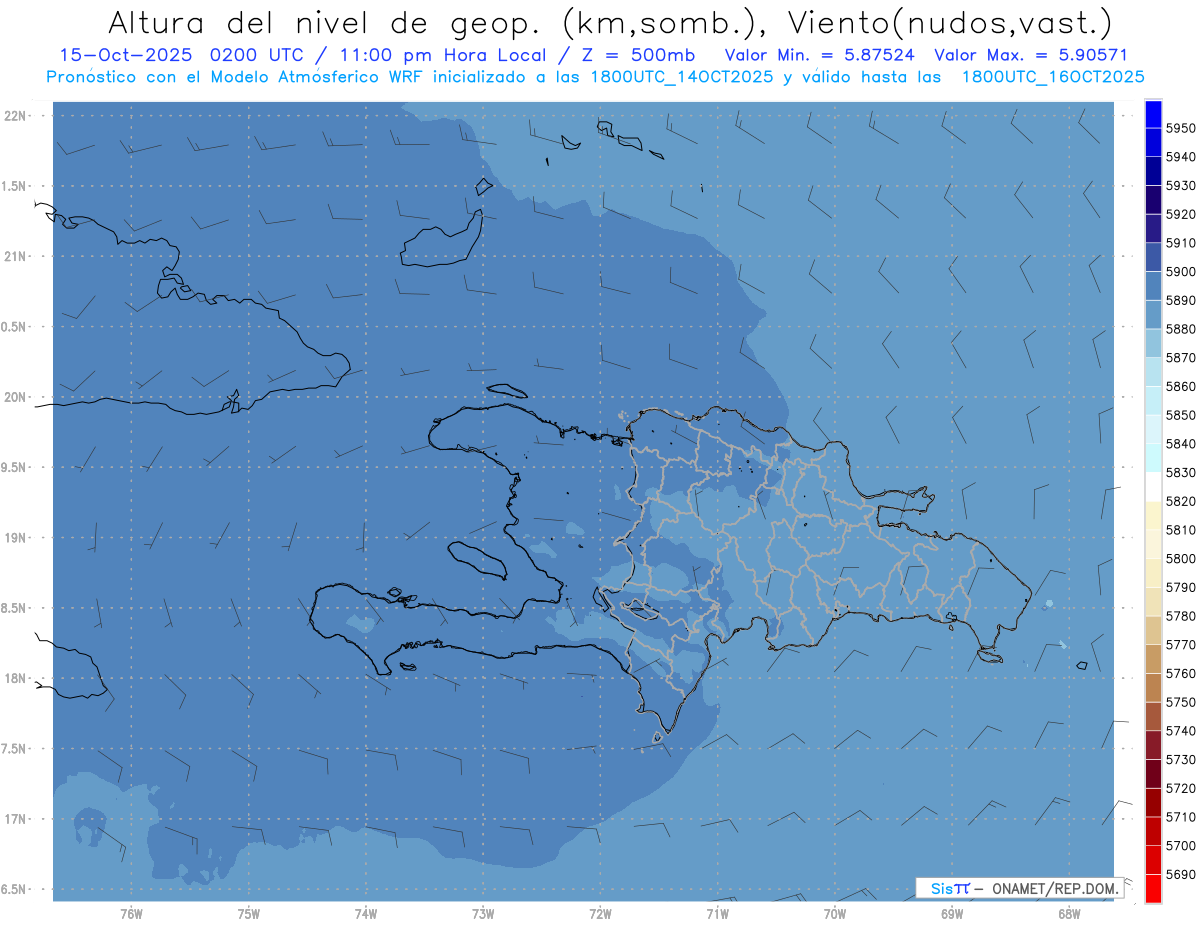
Task: Select the '15-Oct-2025' date text
Action: click(127, 55)
